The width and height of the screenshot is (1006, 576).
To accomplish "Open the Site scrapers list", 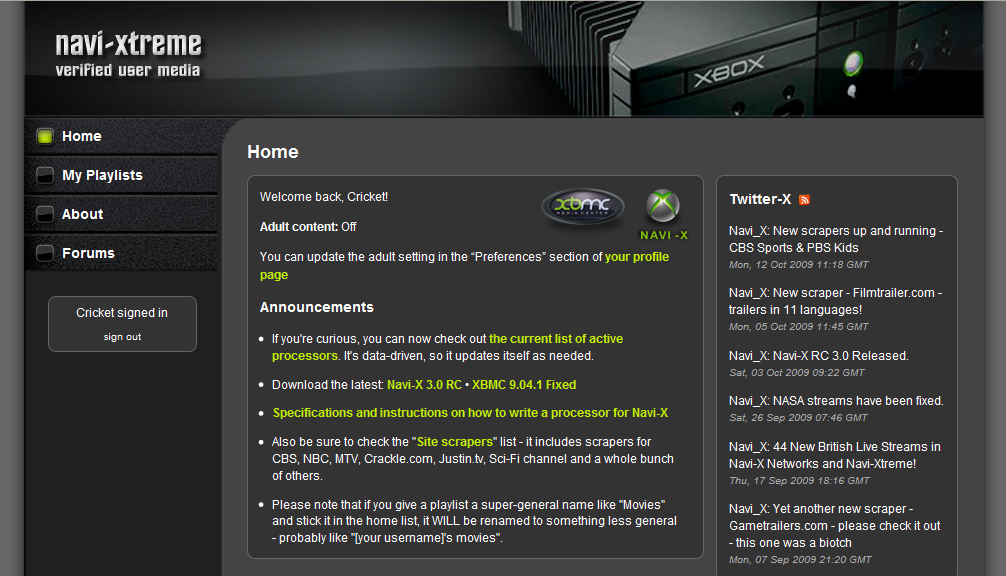I will pyautogui.click(x=455, y=442).
